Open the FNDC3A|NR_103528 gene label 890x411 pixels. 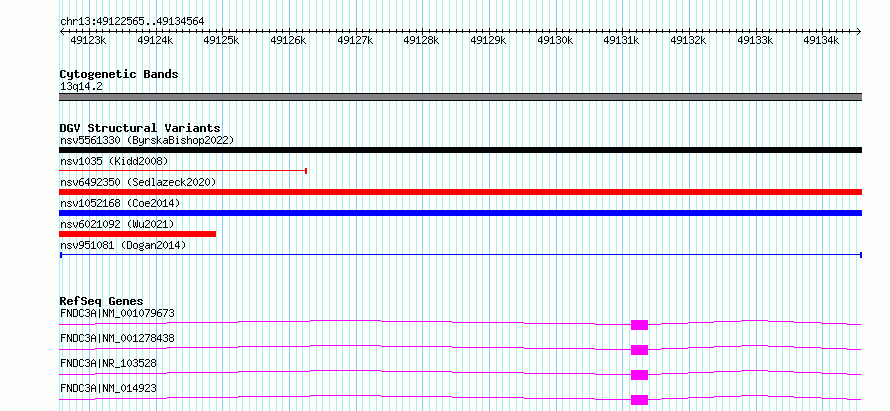pos(108,363)
